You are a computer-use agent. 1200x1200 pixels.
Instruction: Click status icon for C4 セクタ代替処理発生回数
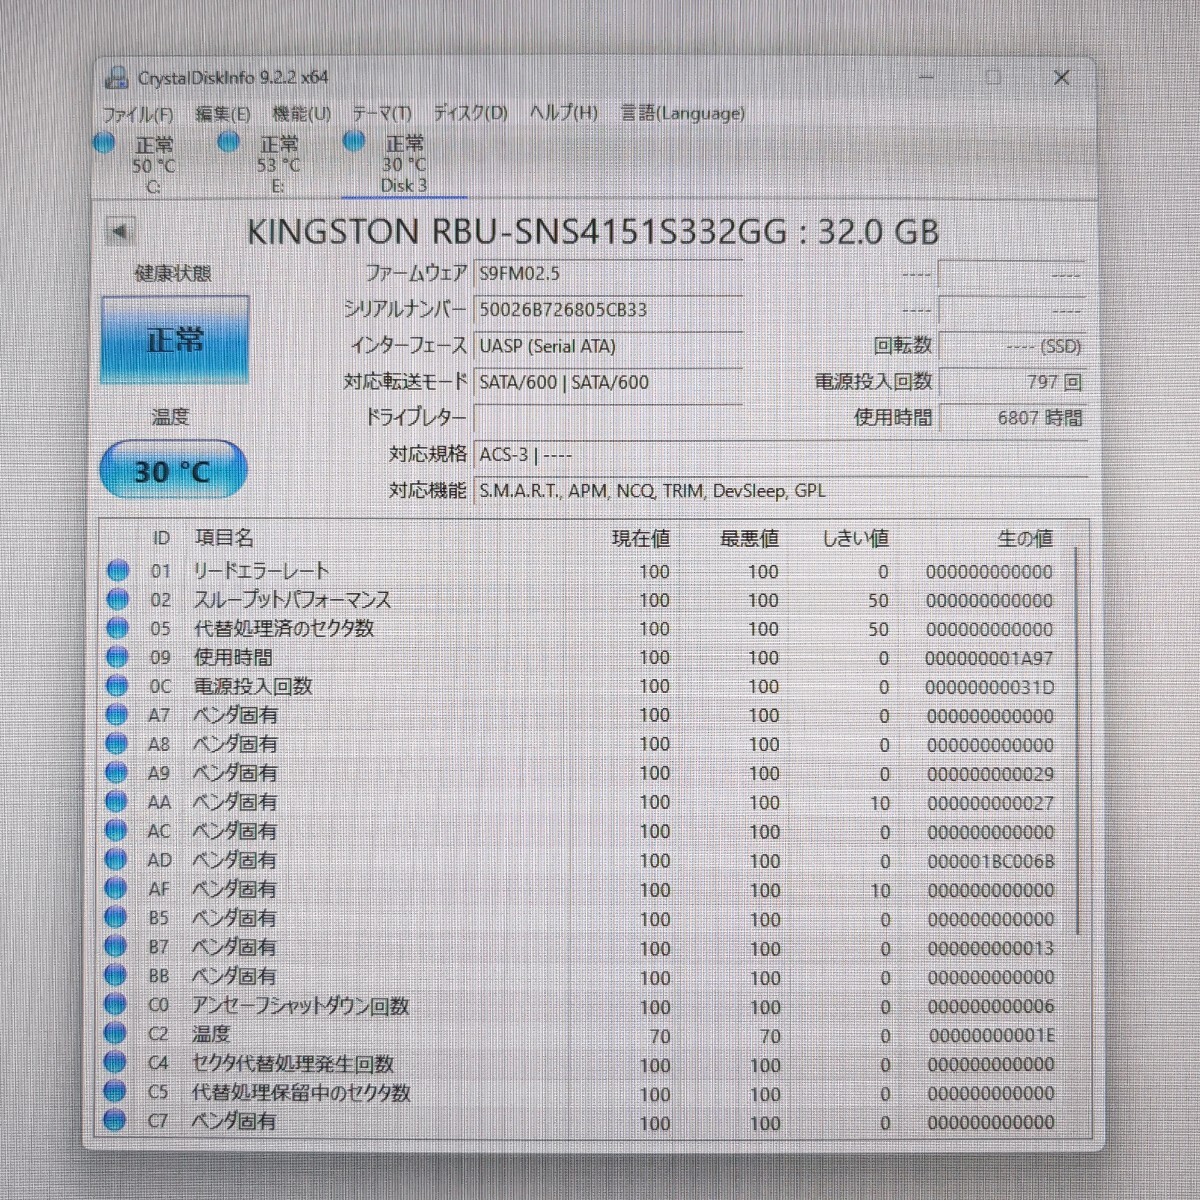coord(116,1063)
